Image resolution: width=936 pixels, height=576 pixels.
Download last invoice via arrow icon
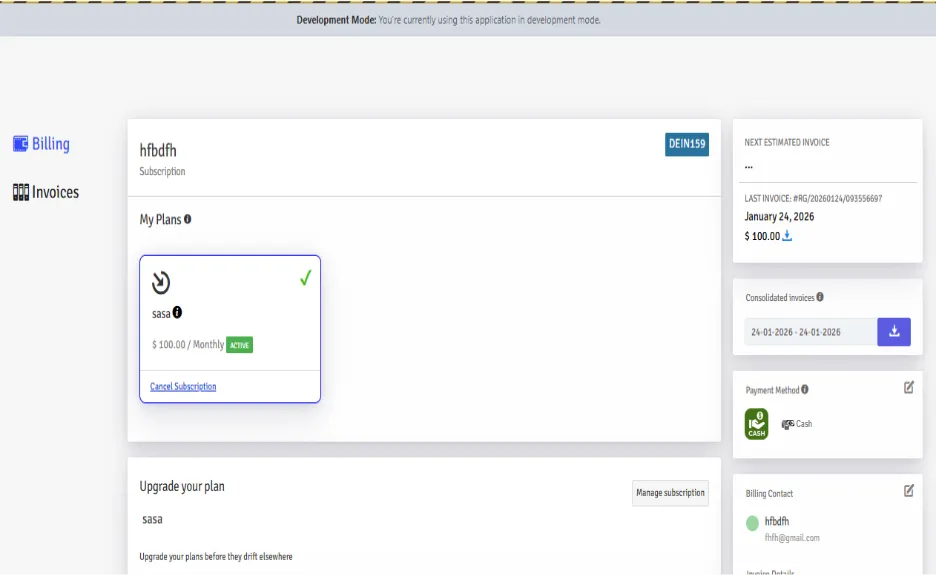pyautogui.click(x=787, y=236)
